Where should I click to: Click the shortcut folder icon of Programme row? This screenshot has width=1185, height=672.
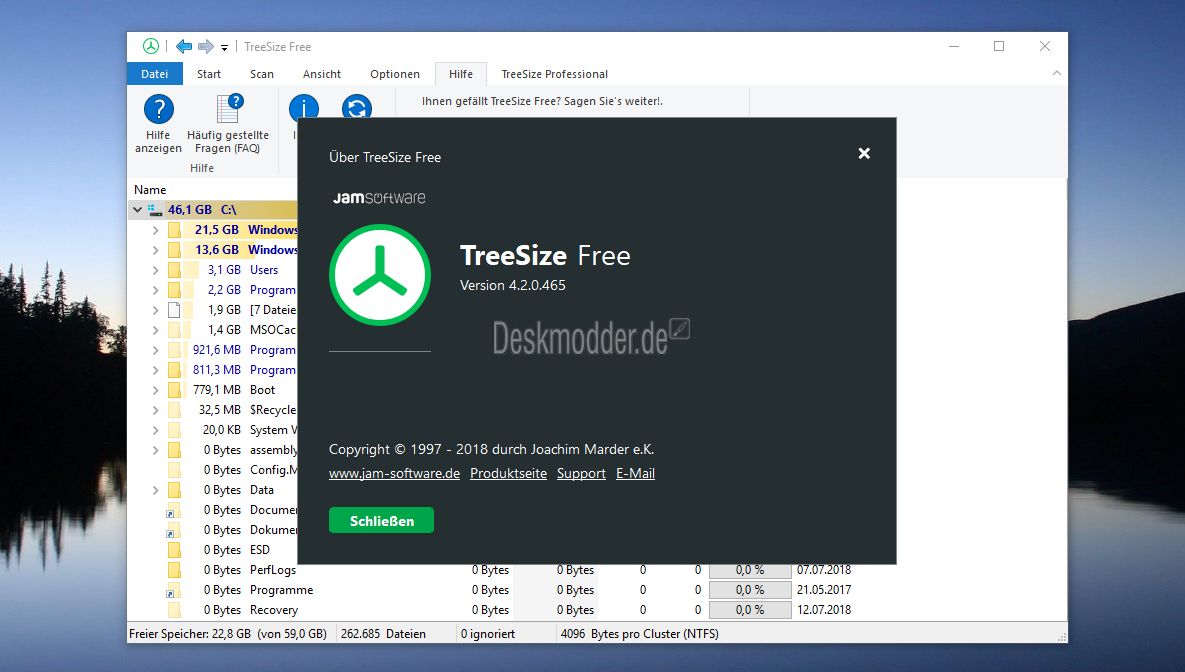[174, 590]
